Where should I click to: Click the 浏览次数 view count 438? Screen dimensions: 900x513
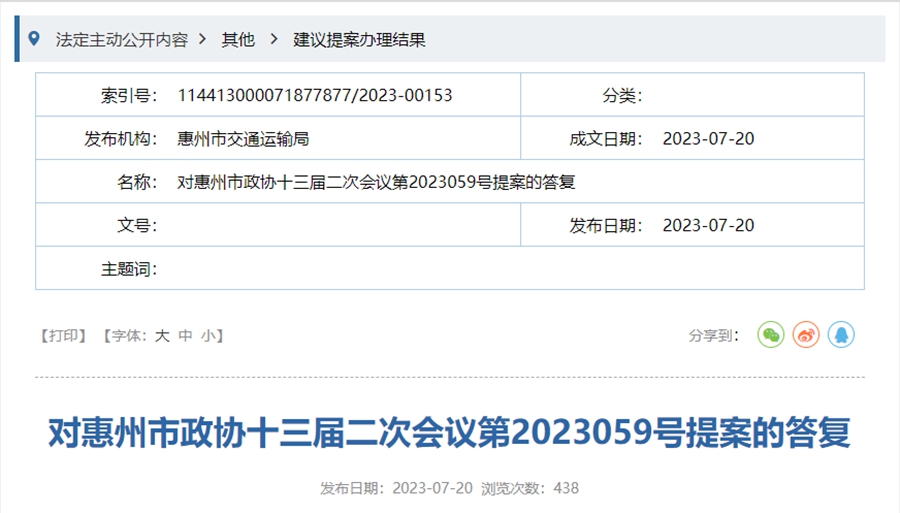[x=565, y=488]
